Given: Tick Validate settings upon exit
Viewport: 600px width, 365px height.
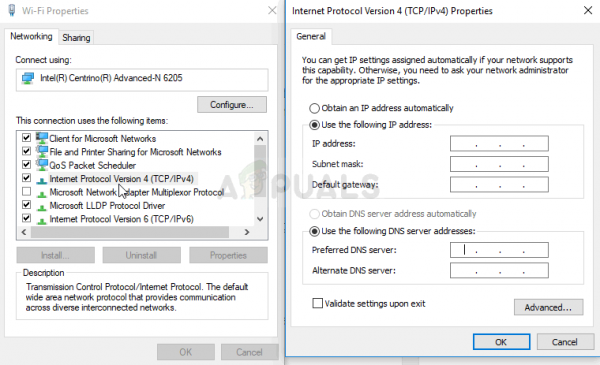Looking at the screenshot, I should point(318,303).
